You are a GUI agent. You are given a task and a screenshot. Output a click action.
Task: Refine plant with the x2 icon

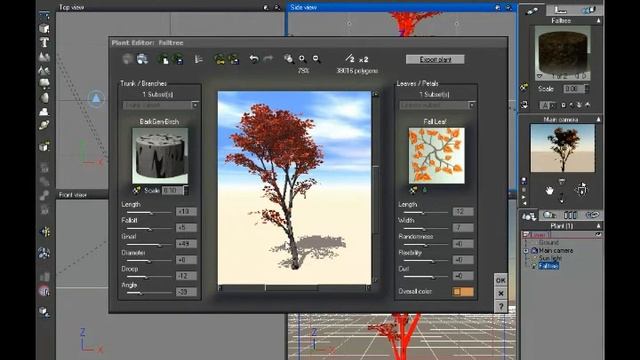pos(363,60)
